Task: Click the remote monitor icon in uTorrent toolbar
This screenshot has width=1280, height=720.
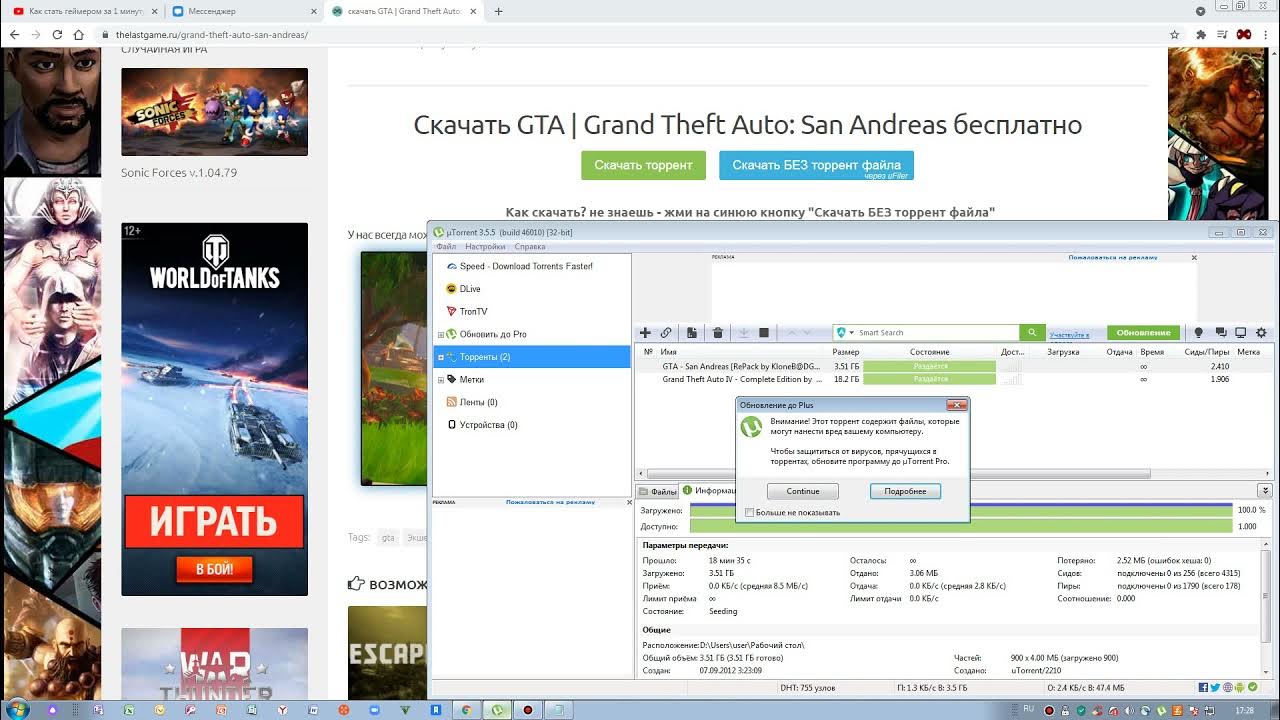Action: point(1241,333)
